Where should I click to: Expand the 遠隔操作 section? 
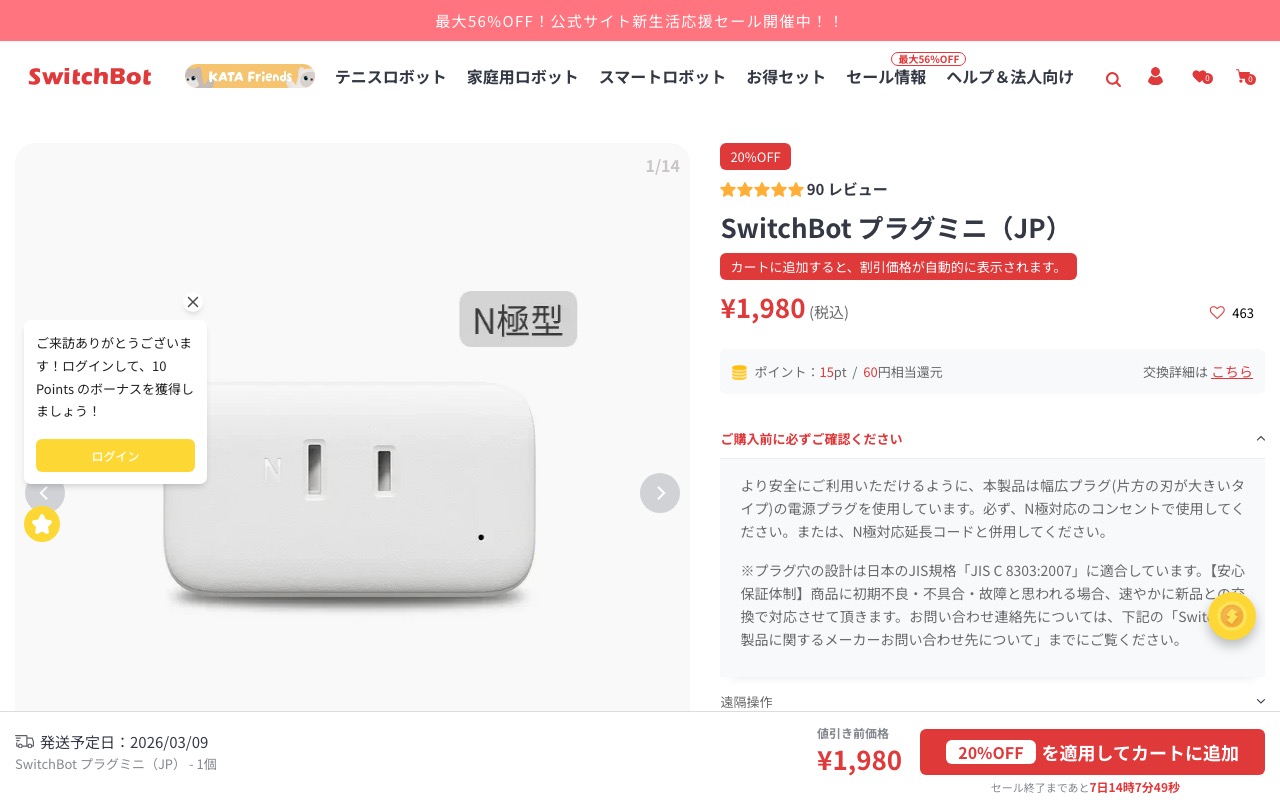click(1260, 701)
